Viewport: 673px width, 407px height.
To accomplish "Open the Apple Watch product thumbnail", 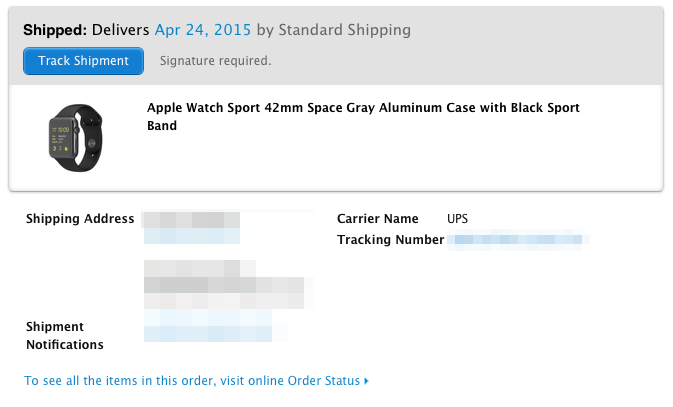I will click(x=76, y=137).
